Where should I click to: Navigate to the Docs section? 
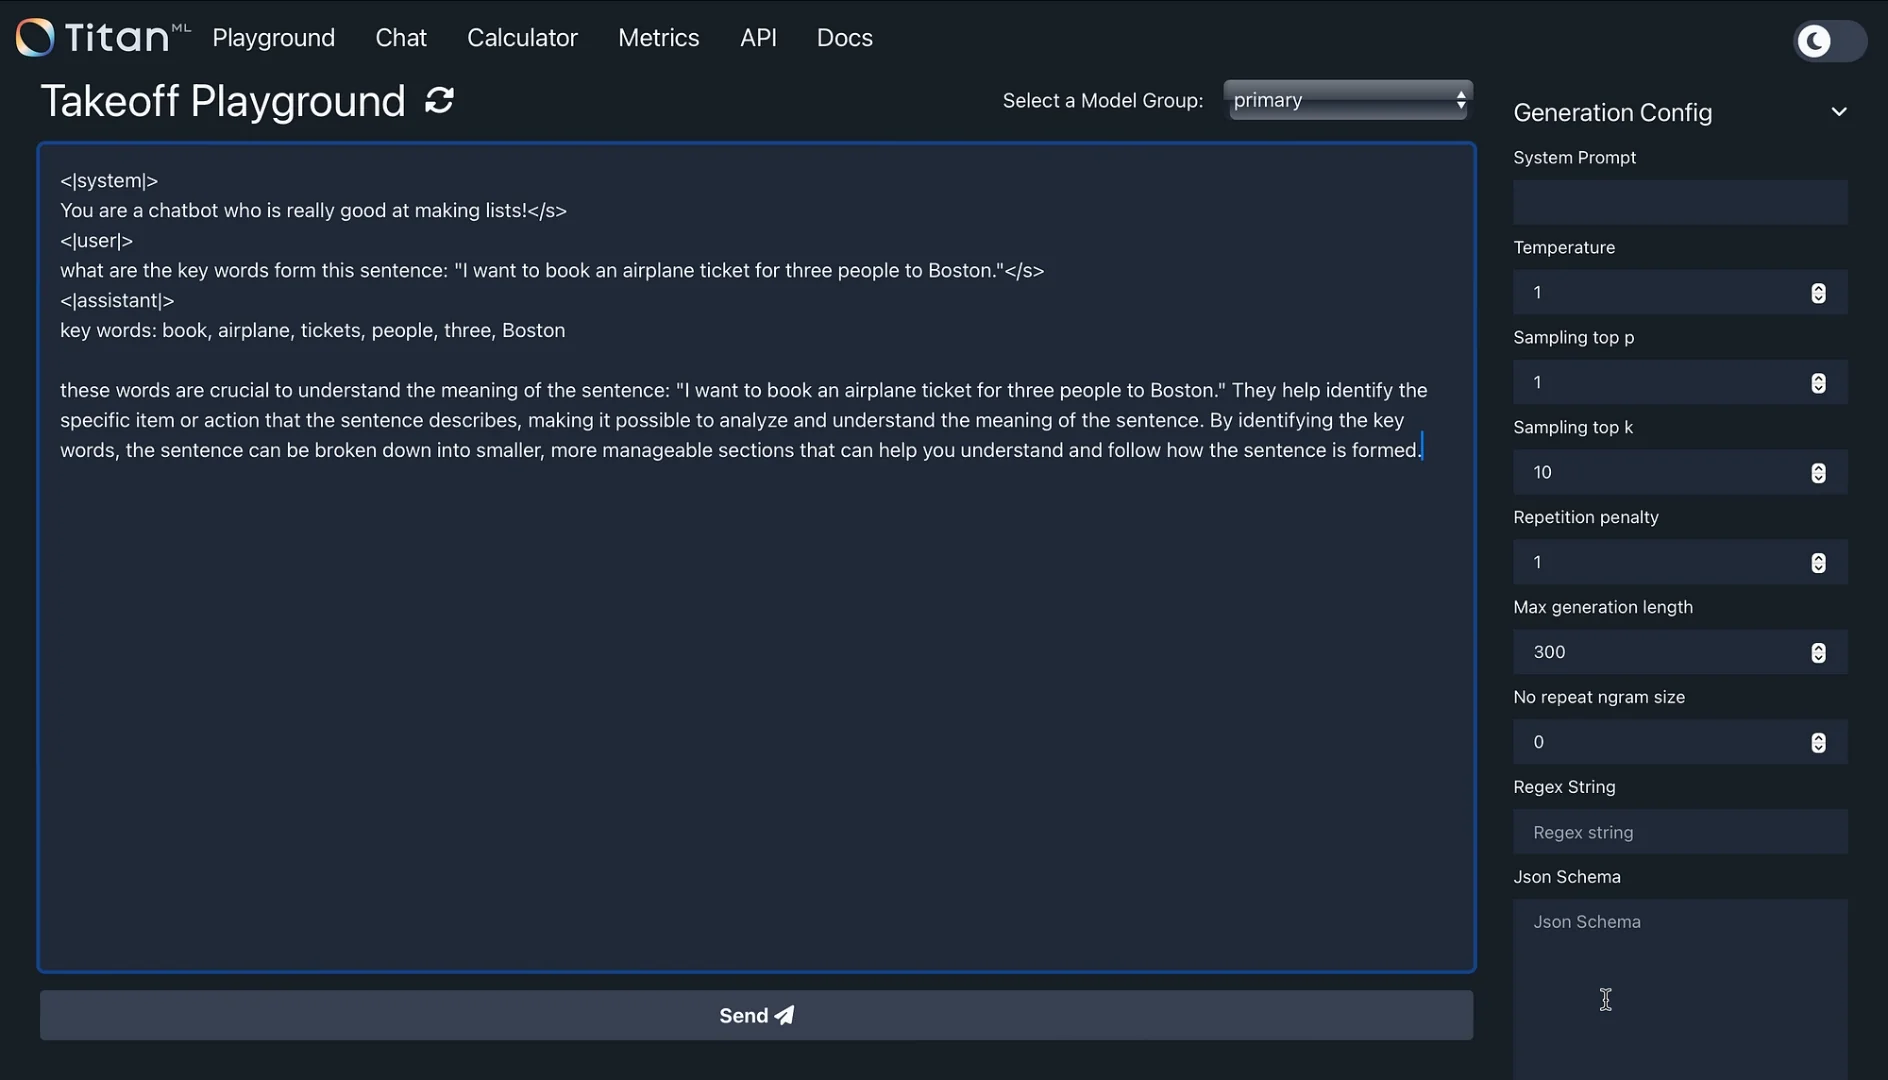[x=844, y=37]
